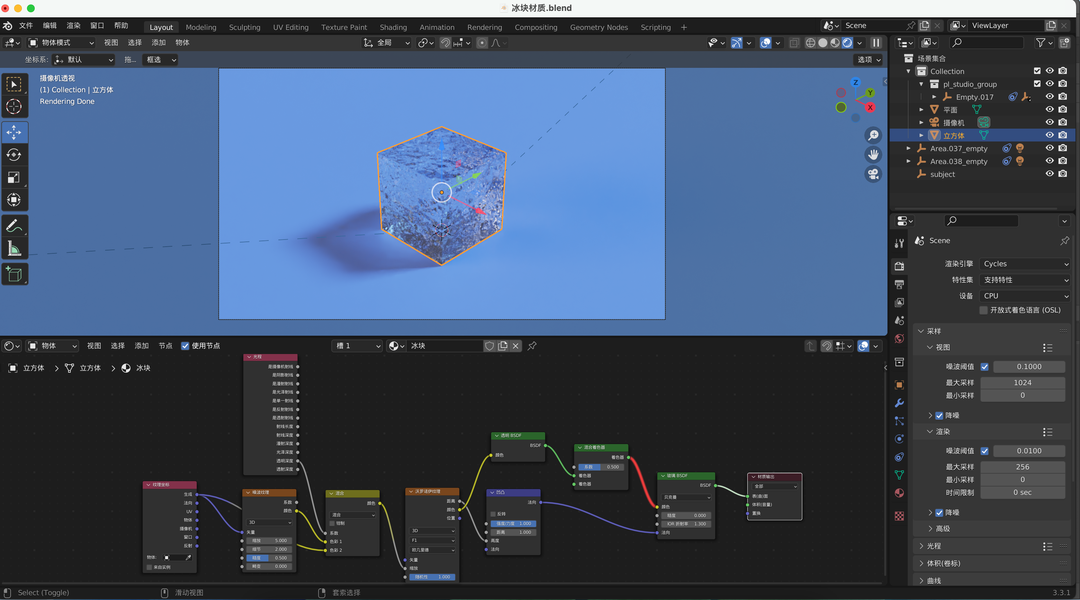
Task: Switch to the Modeling workspace tab
Action: point(200,27)
